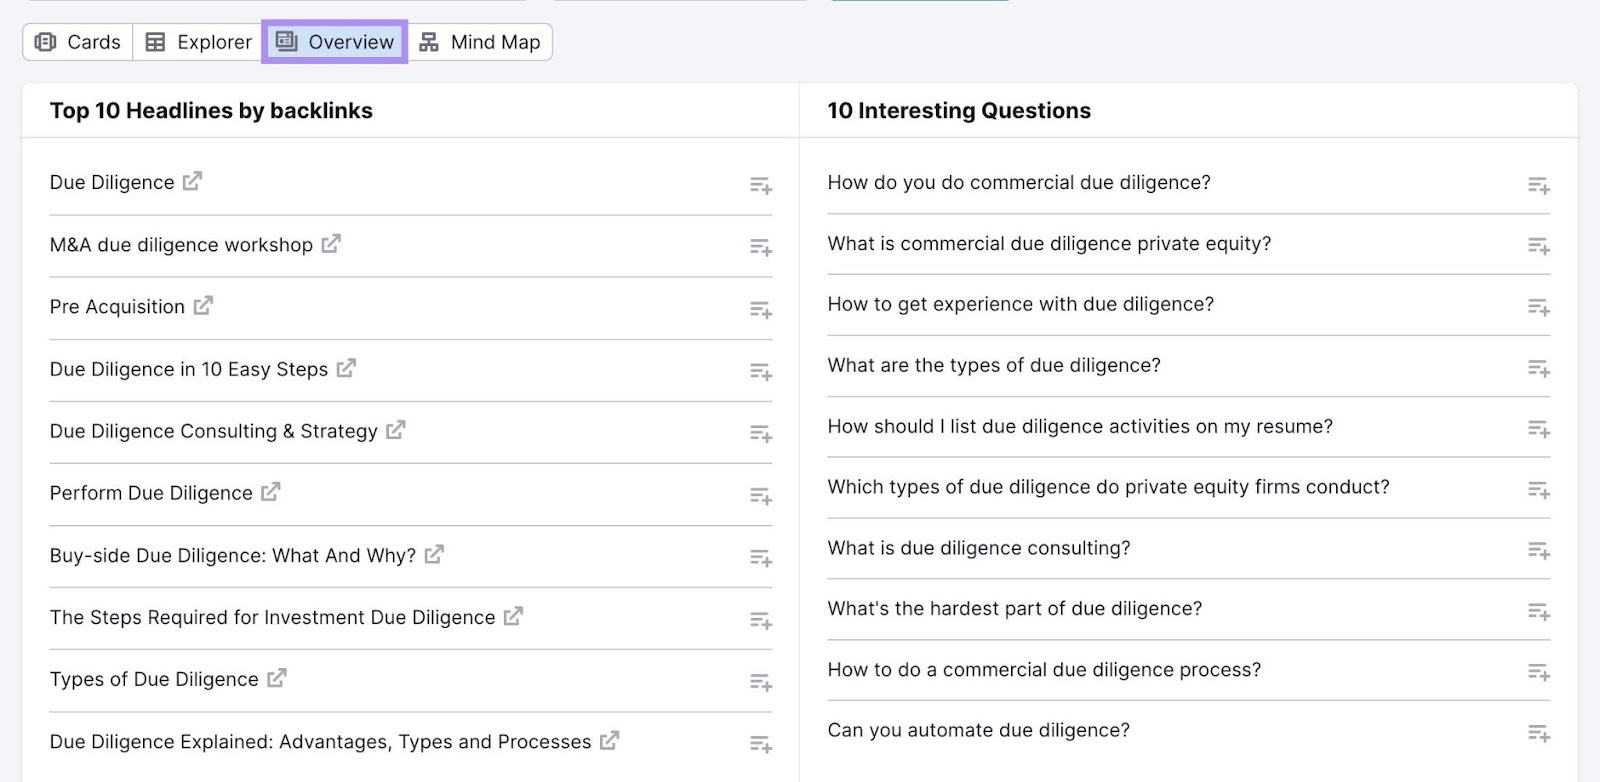
Task: Add the commercial due diligence question to list
Action: (1539, 186)
